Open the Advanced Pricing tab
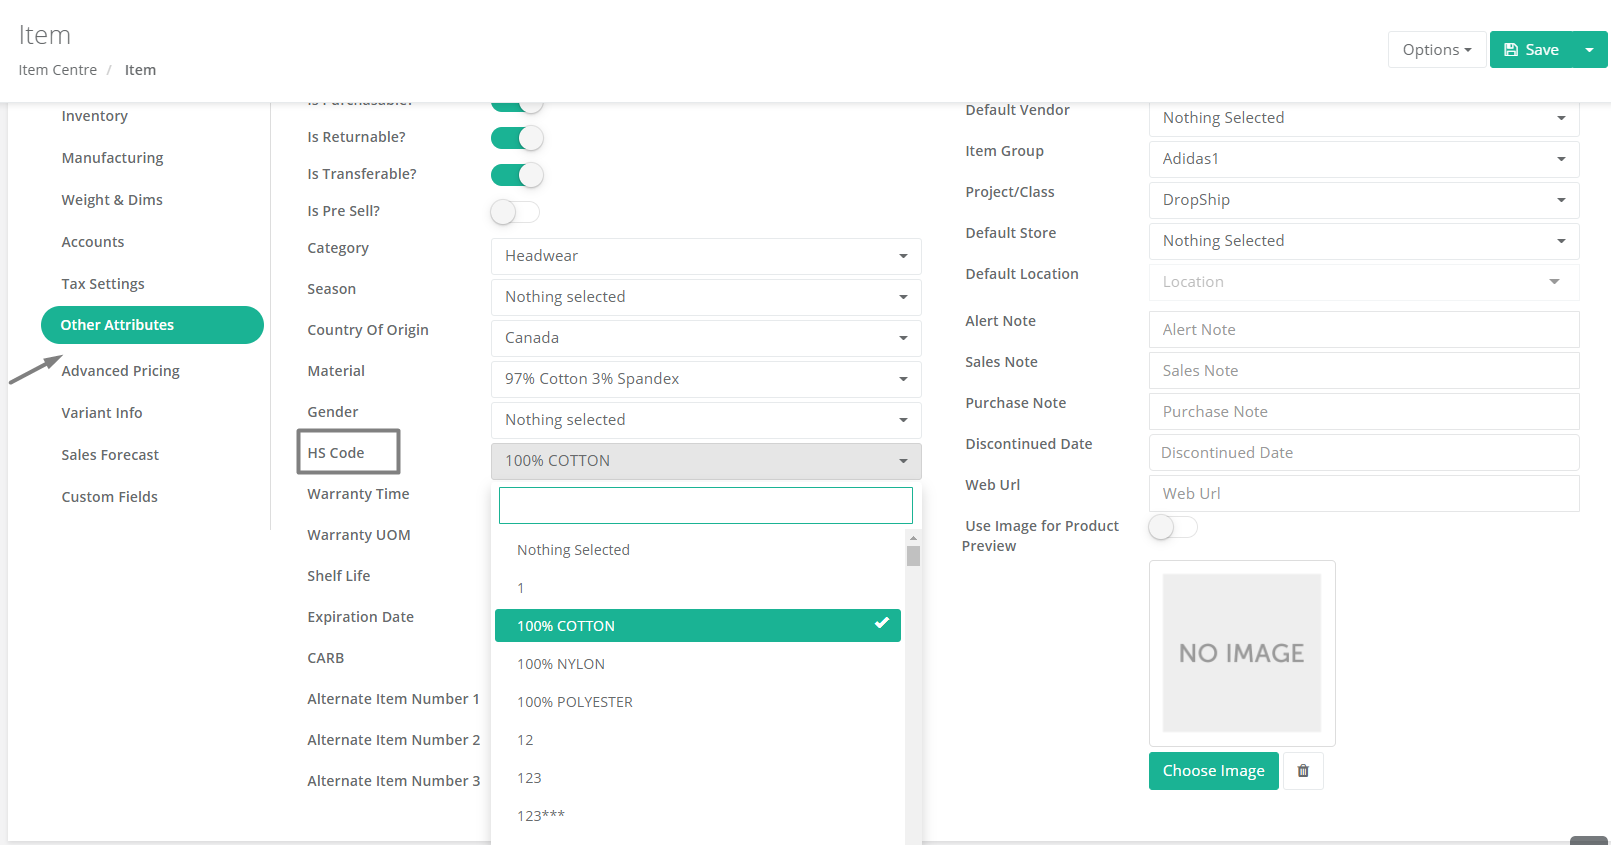1611x845 pixels. 121,371
